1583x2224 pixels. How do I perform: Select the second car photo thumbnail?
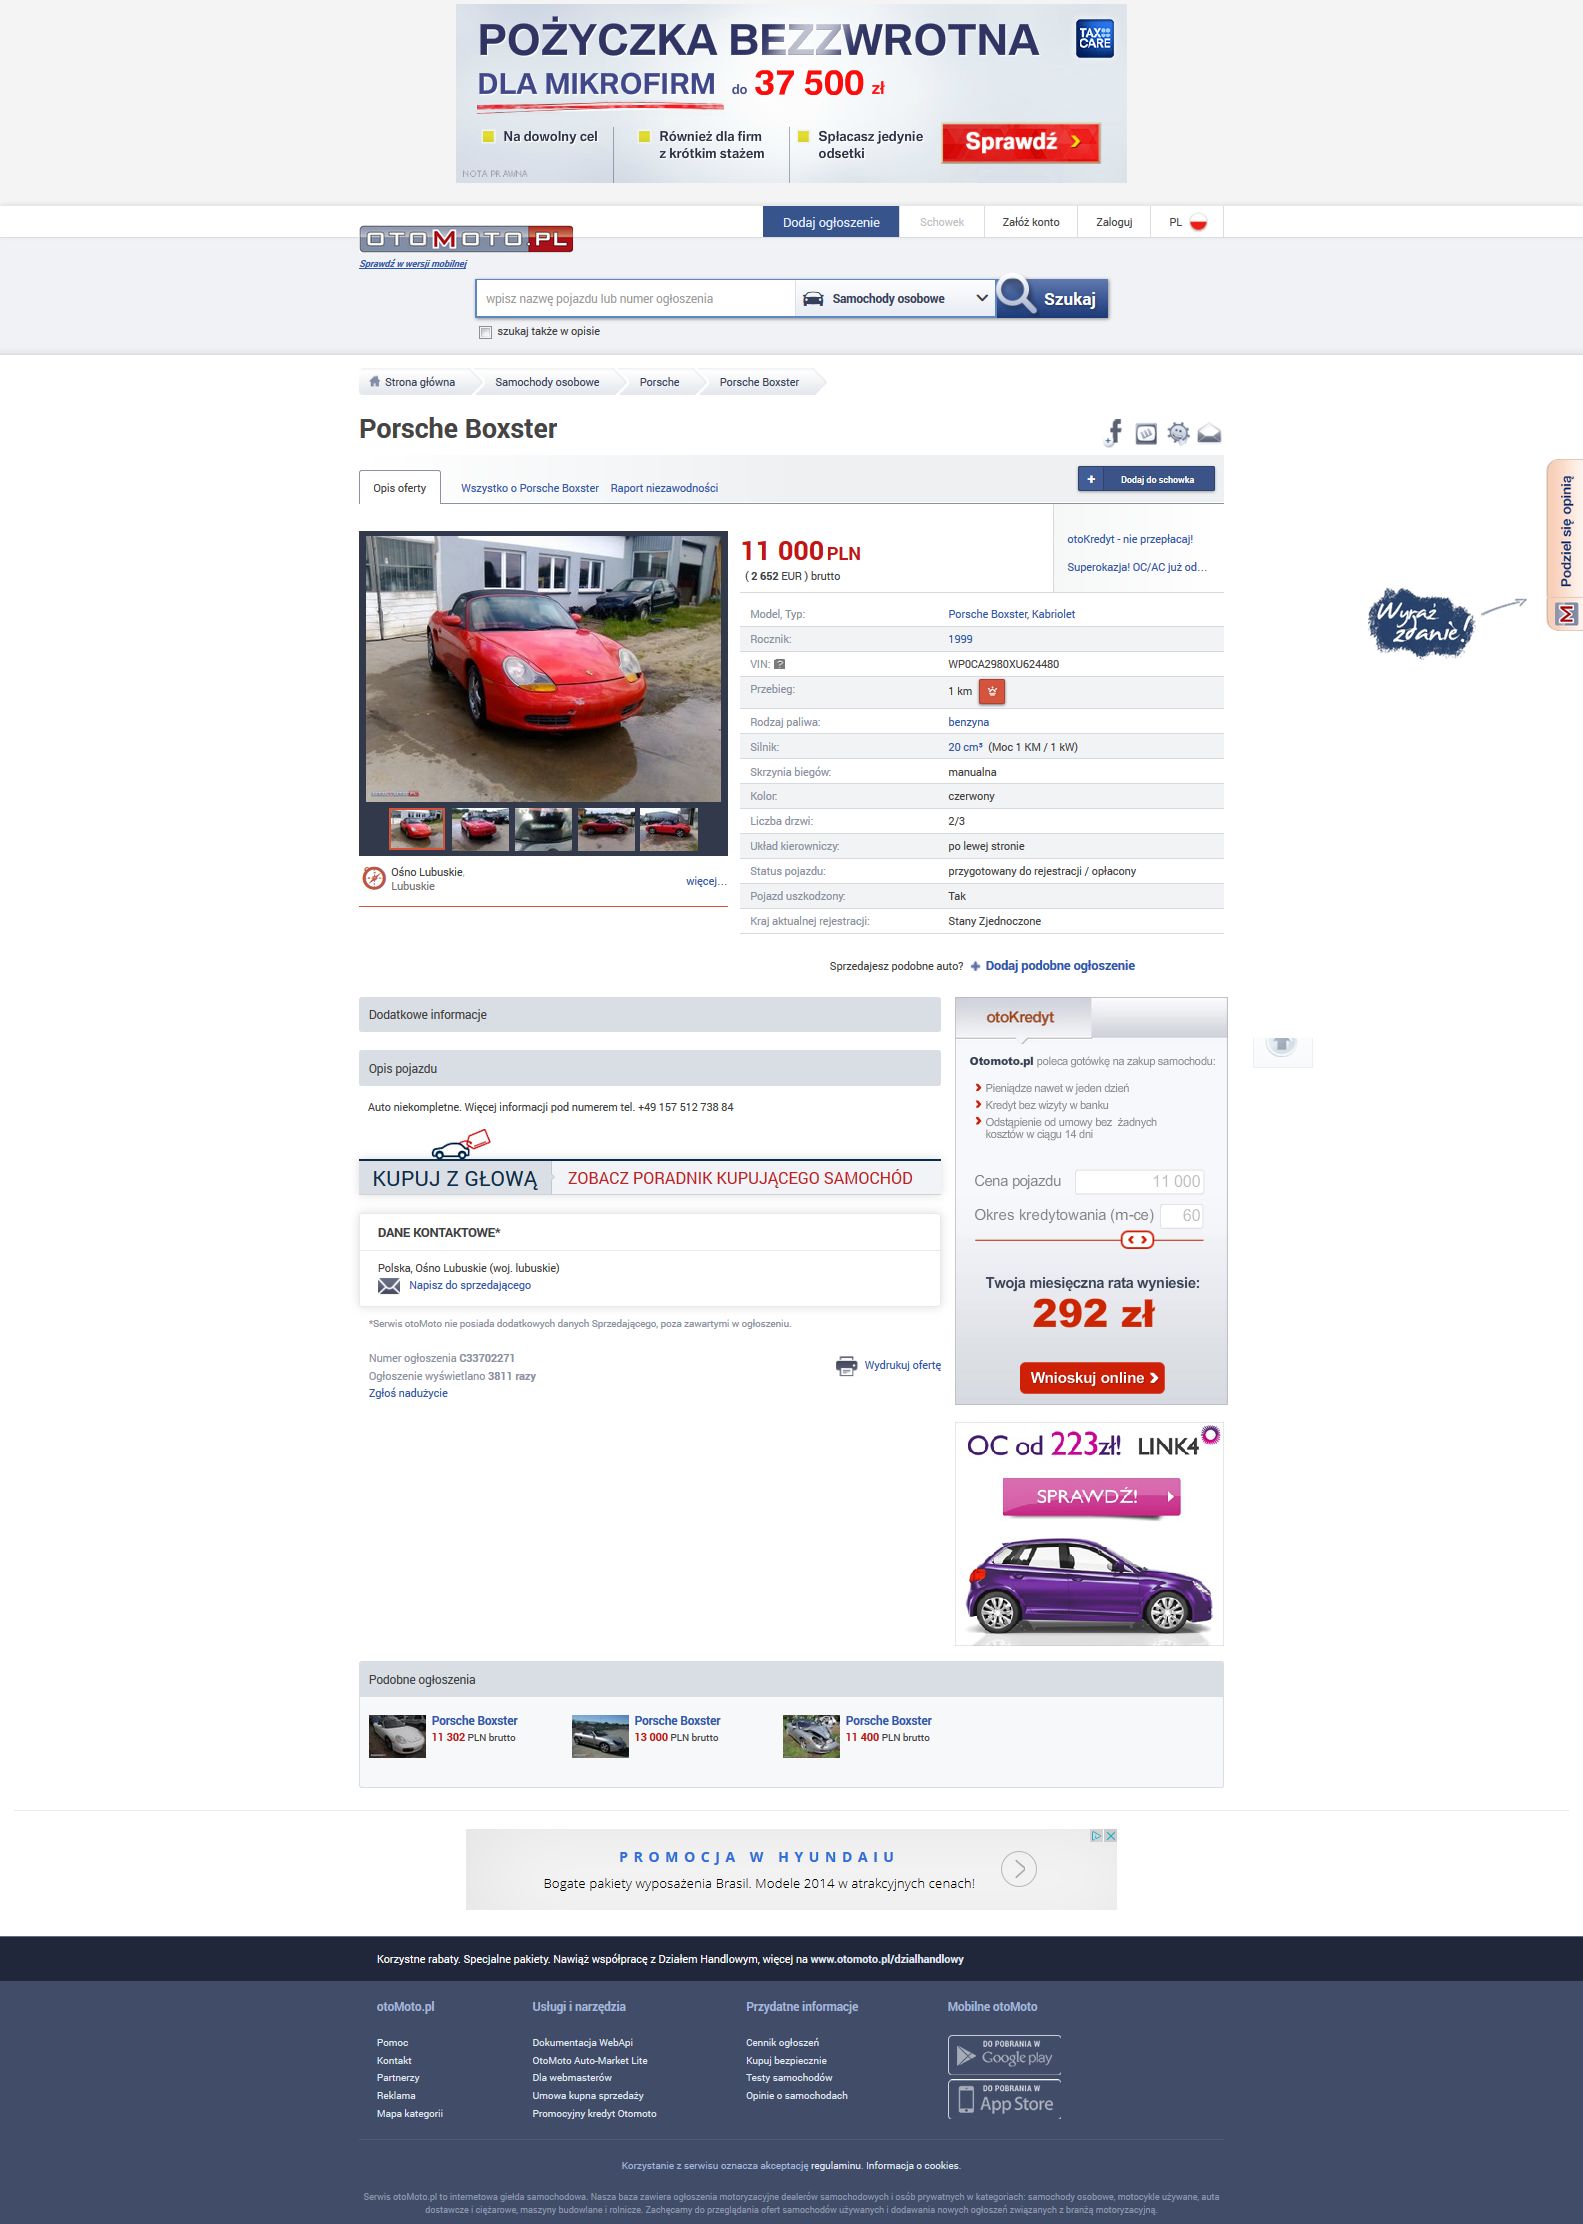pyautogui.click(x=480, y=830)
